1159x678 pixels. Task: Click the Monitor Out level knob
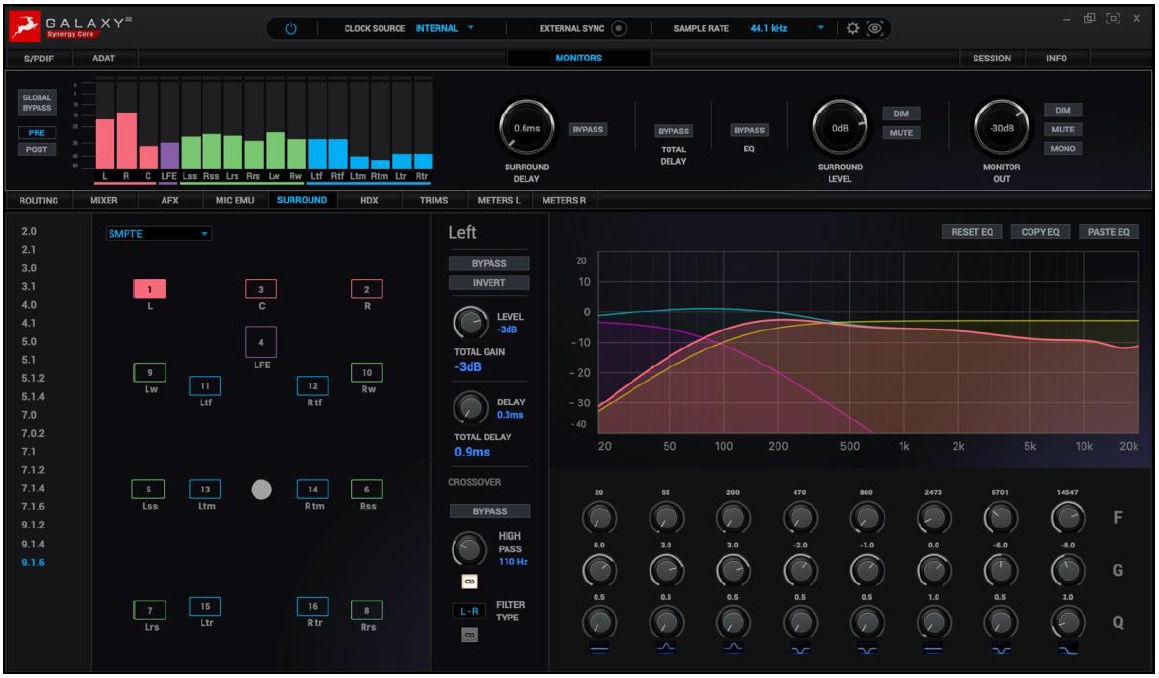pos(1001,128)
